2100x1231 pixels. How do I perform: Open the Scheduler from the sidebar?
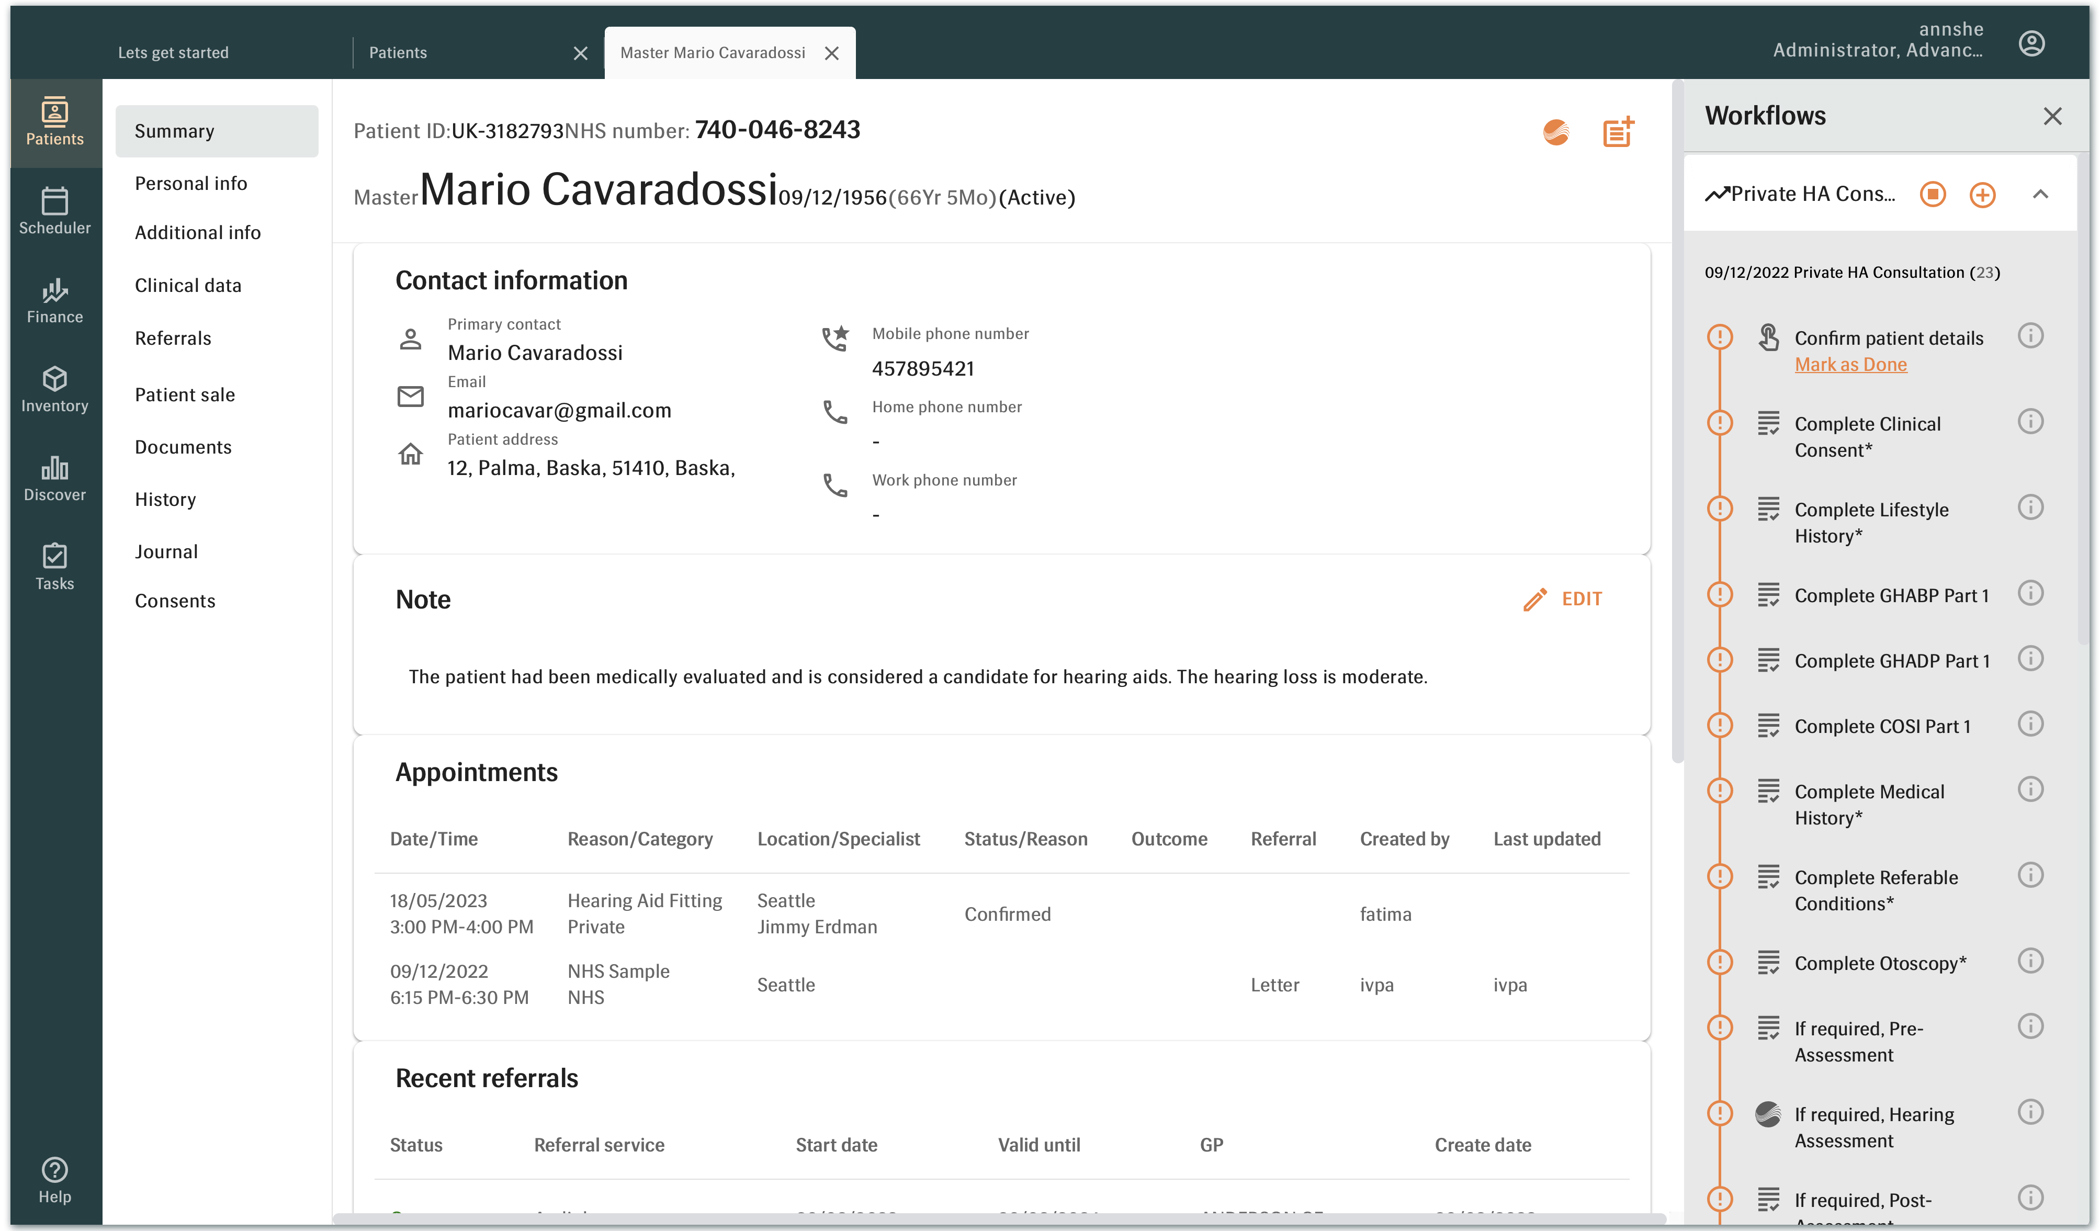[x=54, y=210]
